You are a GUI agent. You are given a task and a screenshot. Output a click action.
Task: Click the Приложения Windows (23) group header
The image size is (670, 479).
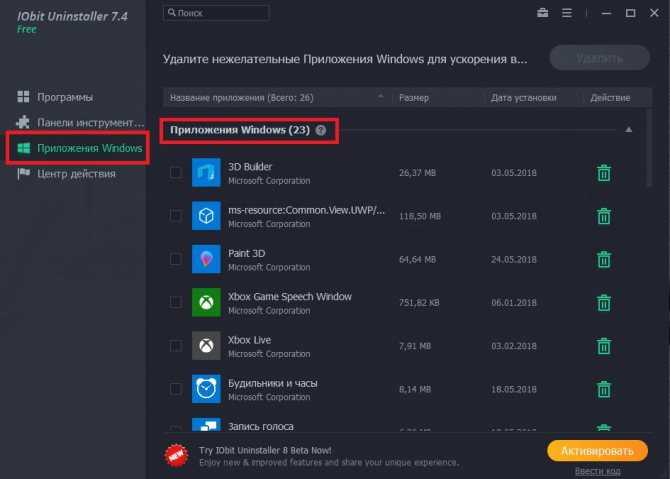240,130
